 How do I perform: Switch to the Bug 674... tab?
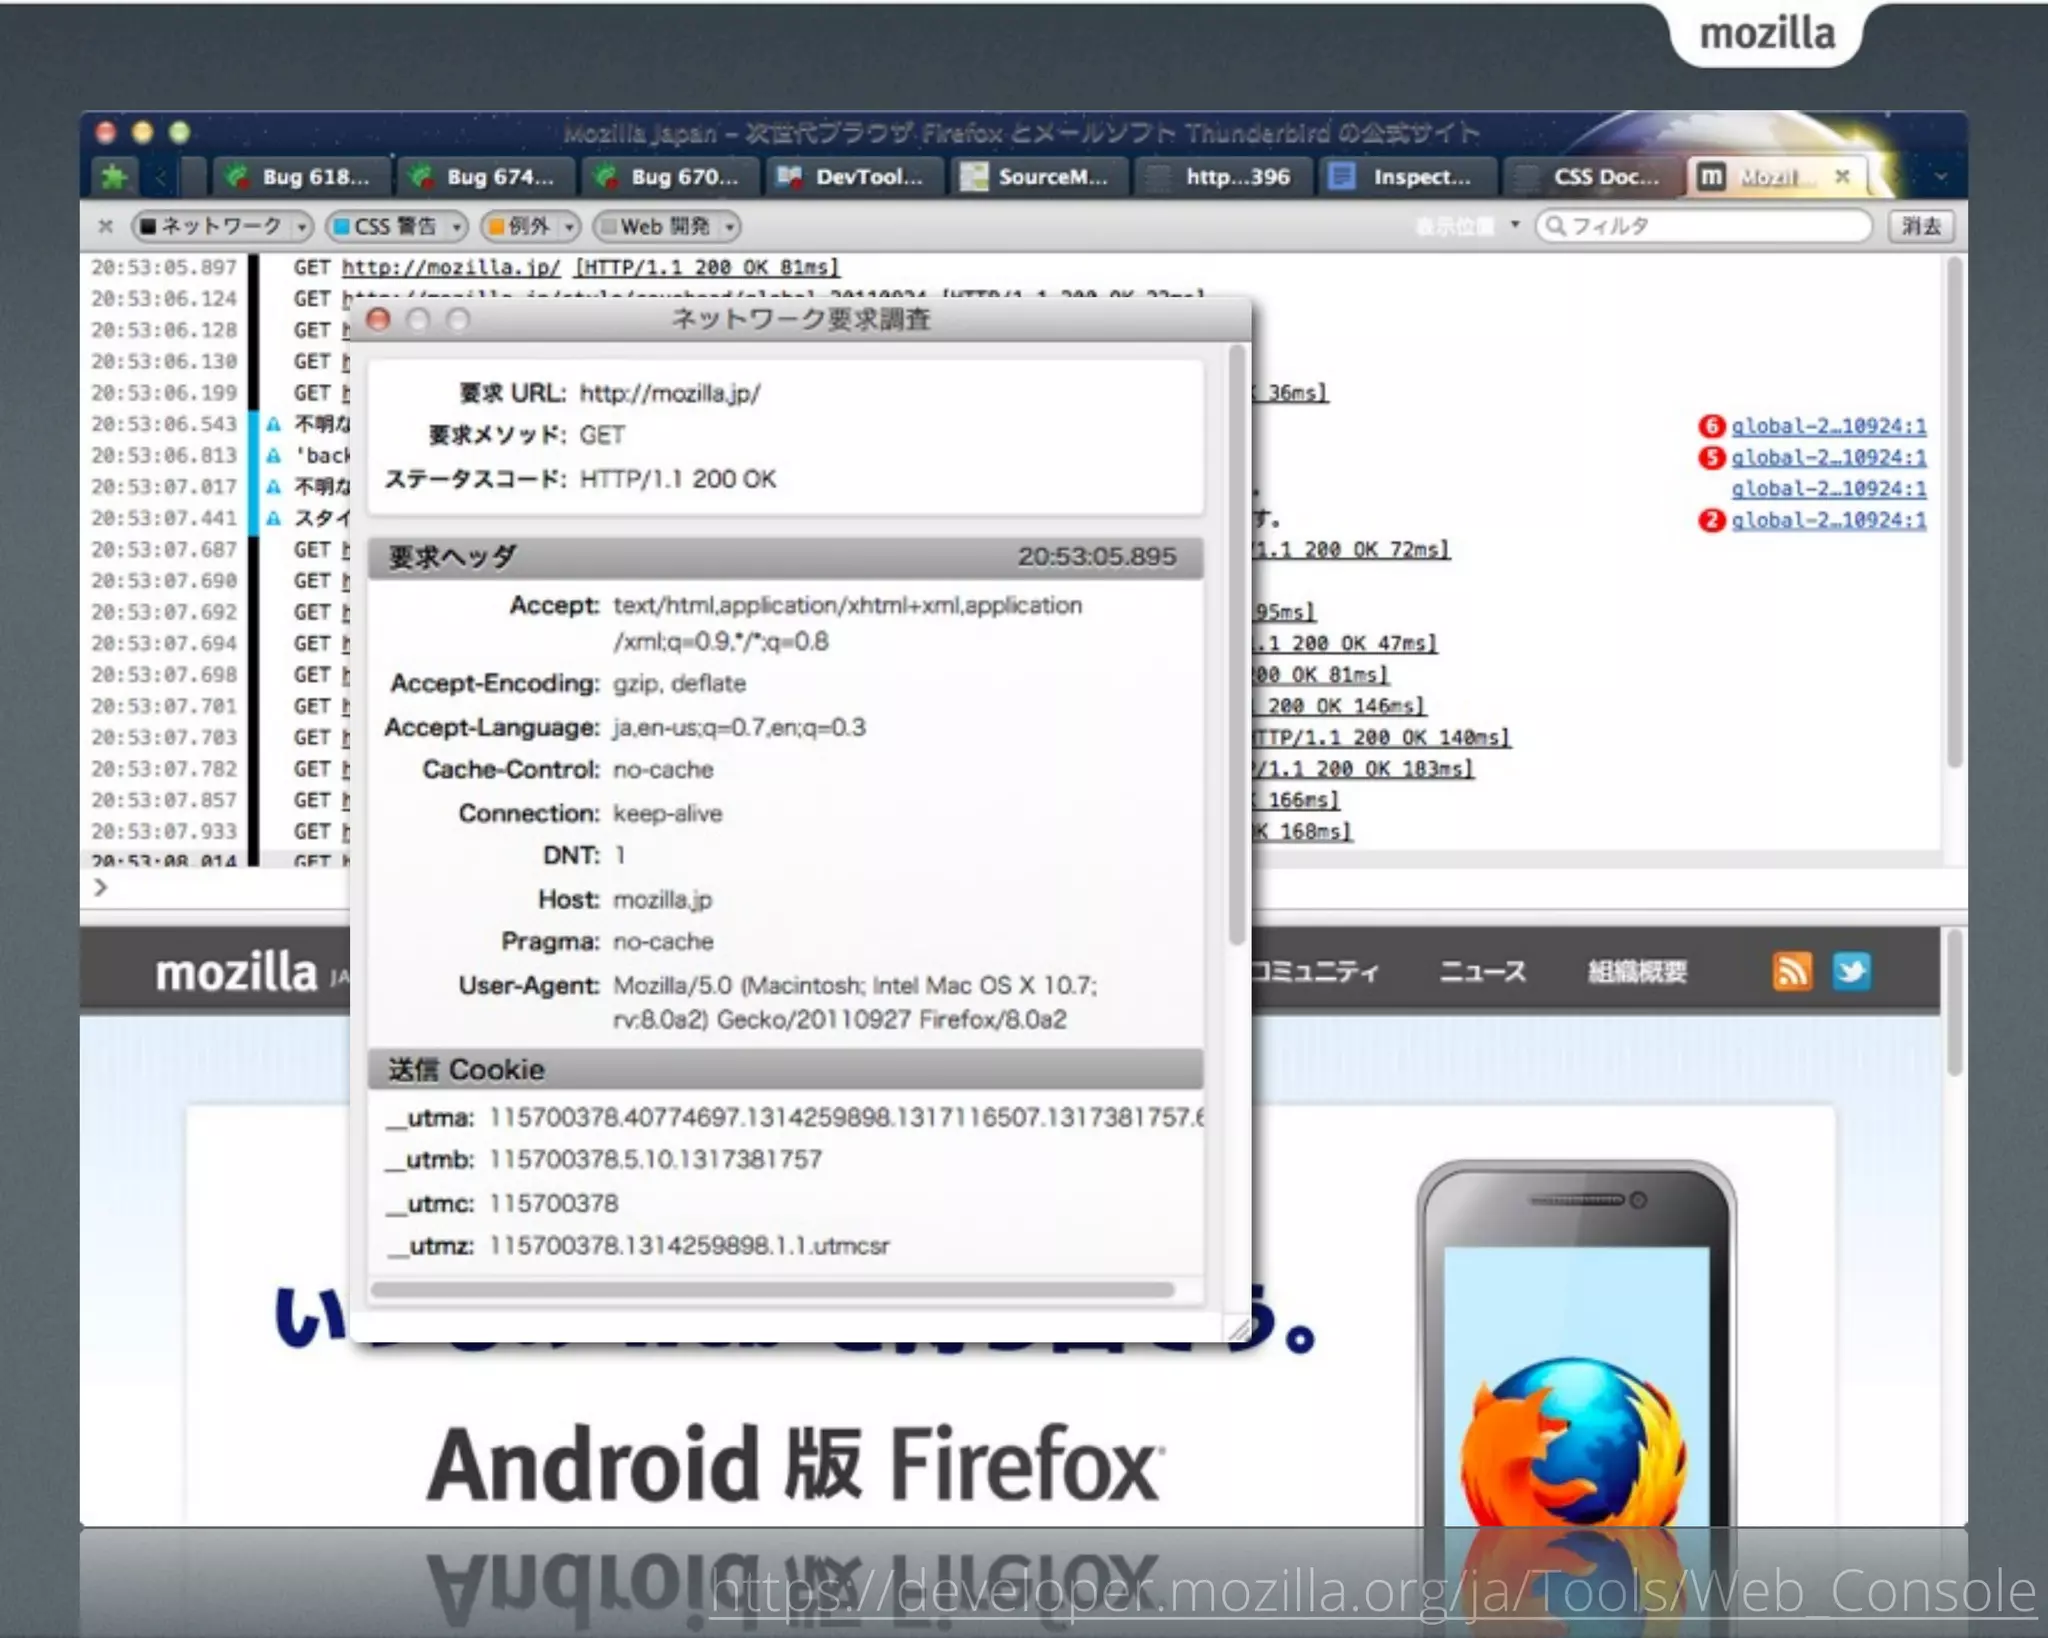487,177
